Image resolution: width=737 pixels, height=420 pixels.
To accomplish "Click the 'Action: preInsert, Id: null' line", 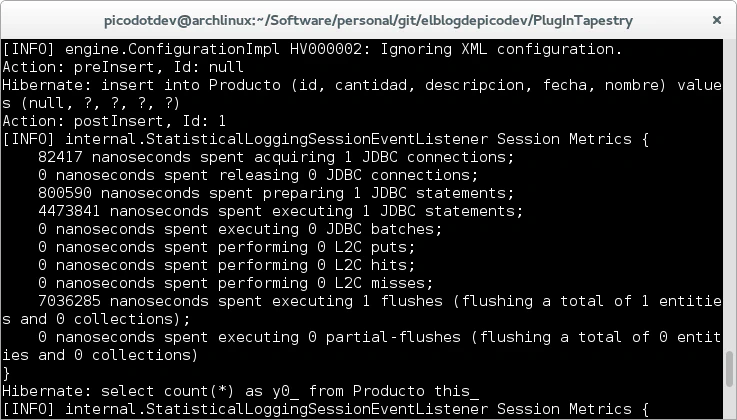I will 118,67.
